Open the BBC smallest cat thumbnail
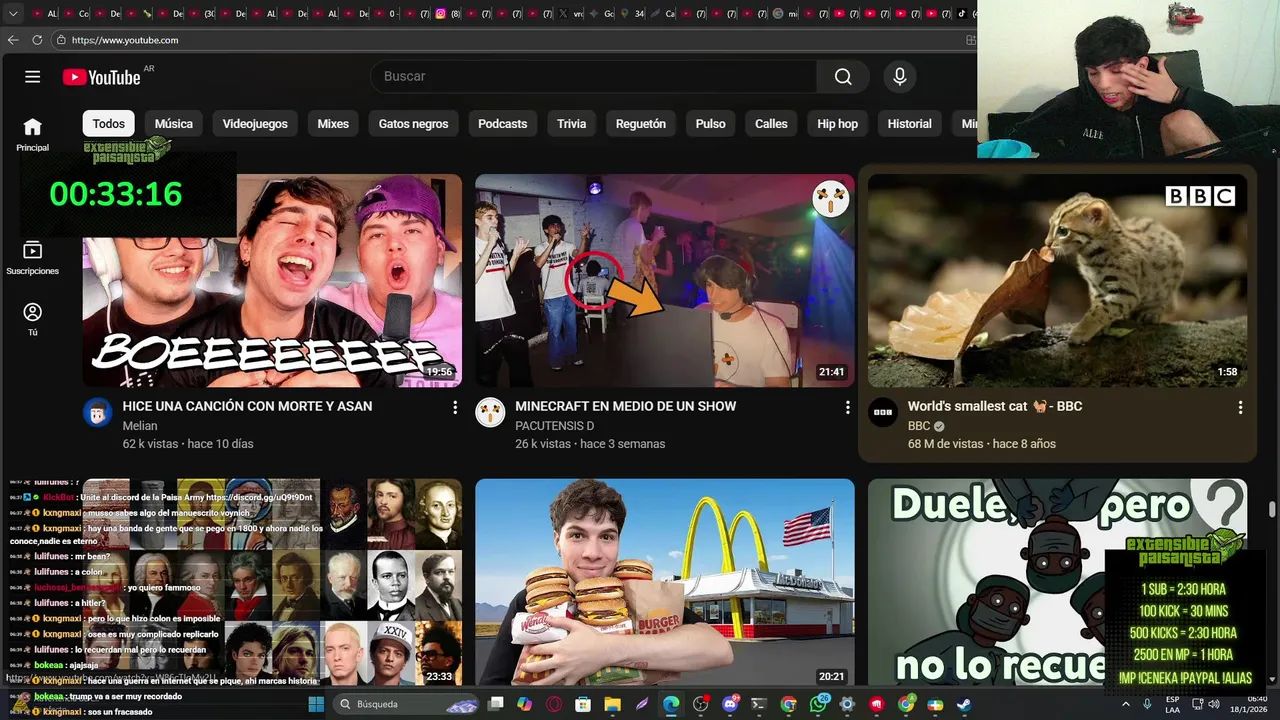The width and height of the screenshot is (1280, 720). [1058, 281]
